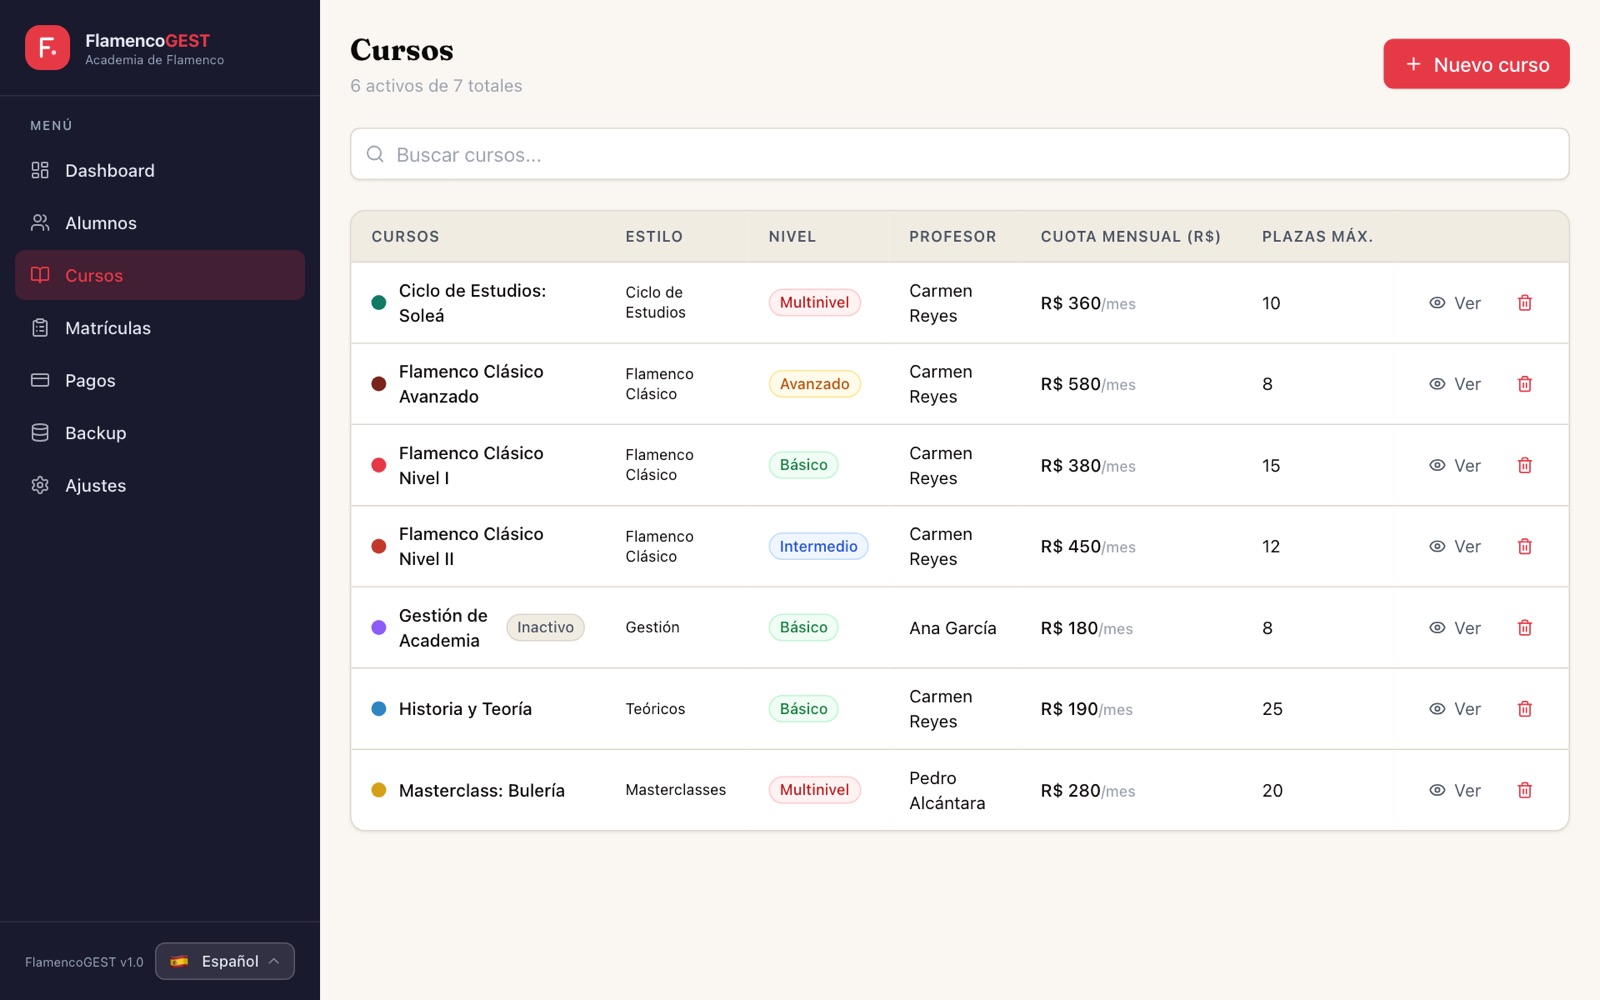1600x1000 pixels.
Task: Delete the Ciclo de Estudios: Soleá course
Action: (x=1524, y=303)
